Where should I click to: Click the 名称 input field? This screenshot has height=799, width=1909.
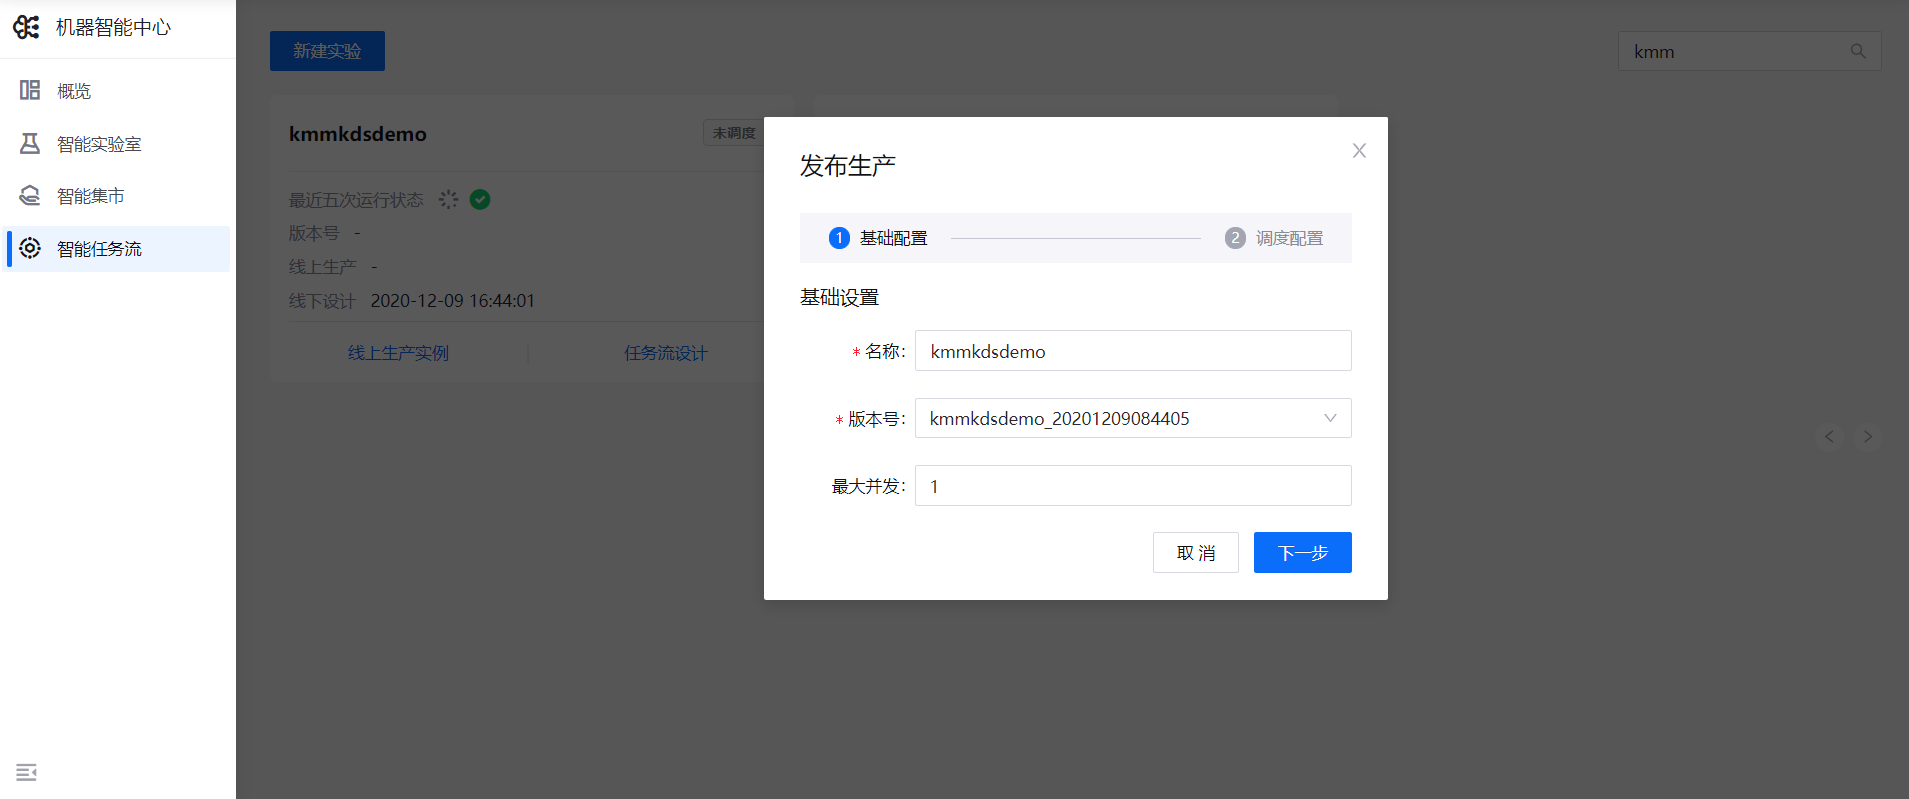point(1133,351)
